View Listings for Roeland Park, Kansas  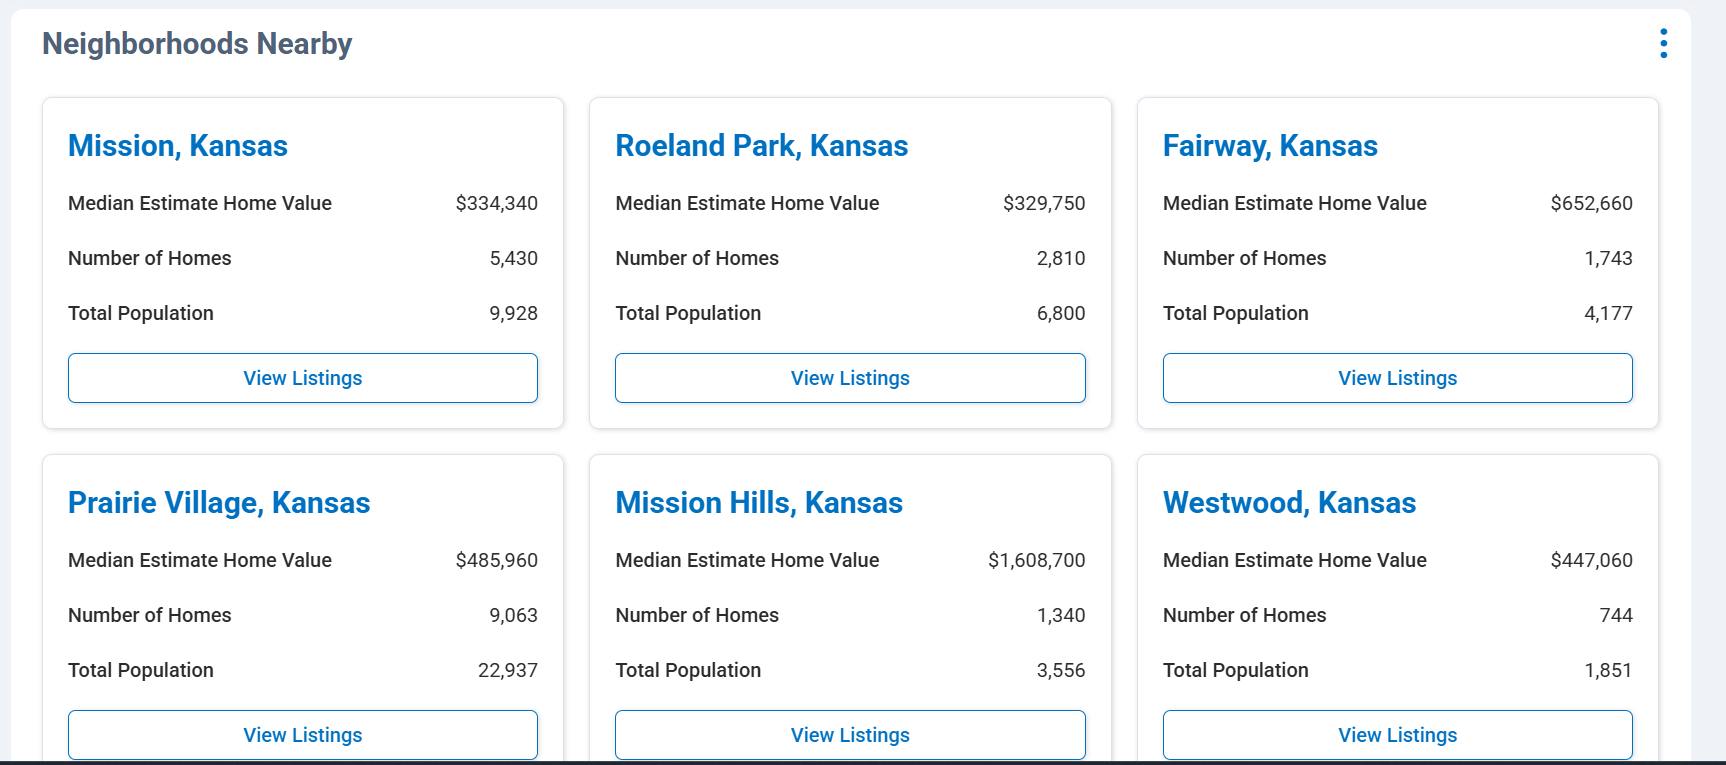(x=850, y=378)
